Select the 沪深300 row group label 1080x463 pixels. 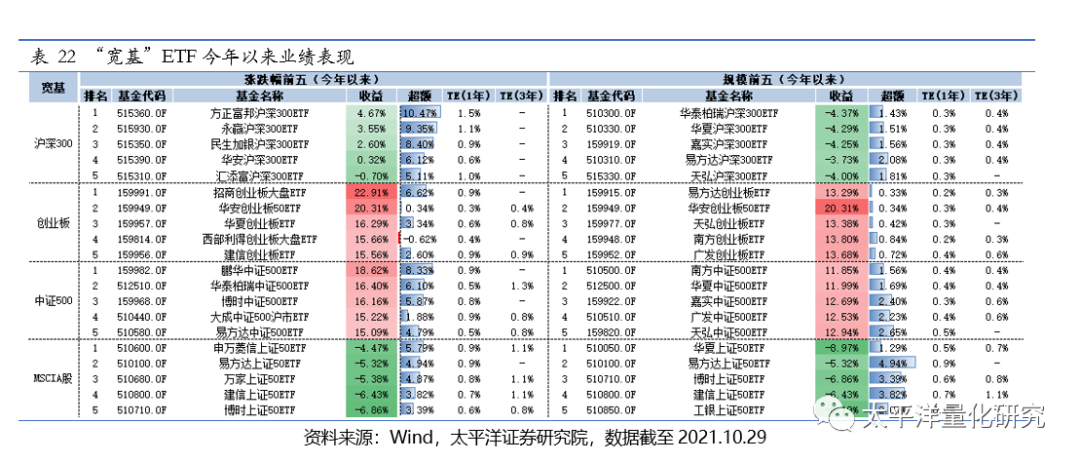click(x=54, y=144)
